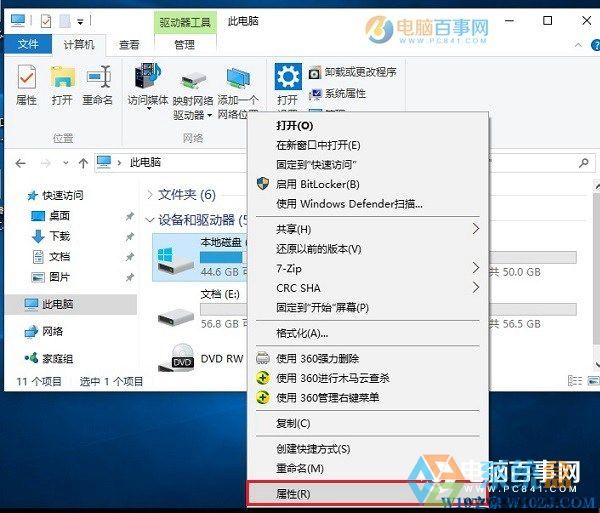
Task: Select 图片 in the navigation pane
Action: coord(50,277)
